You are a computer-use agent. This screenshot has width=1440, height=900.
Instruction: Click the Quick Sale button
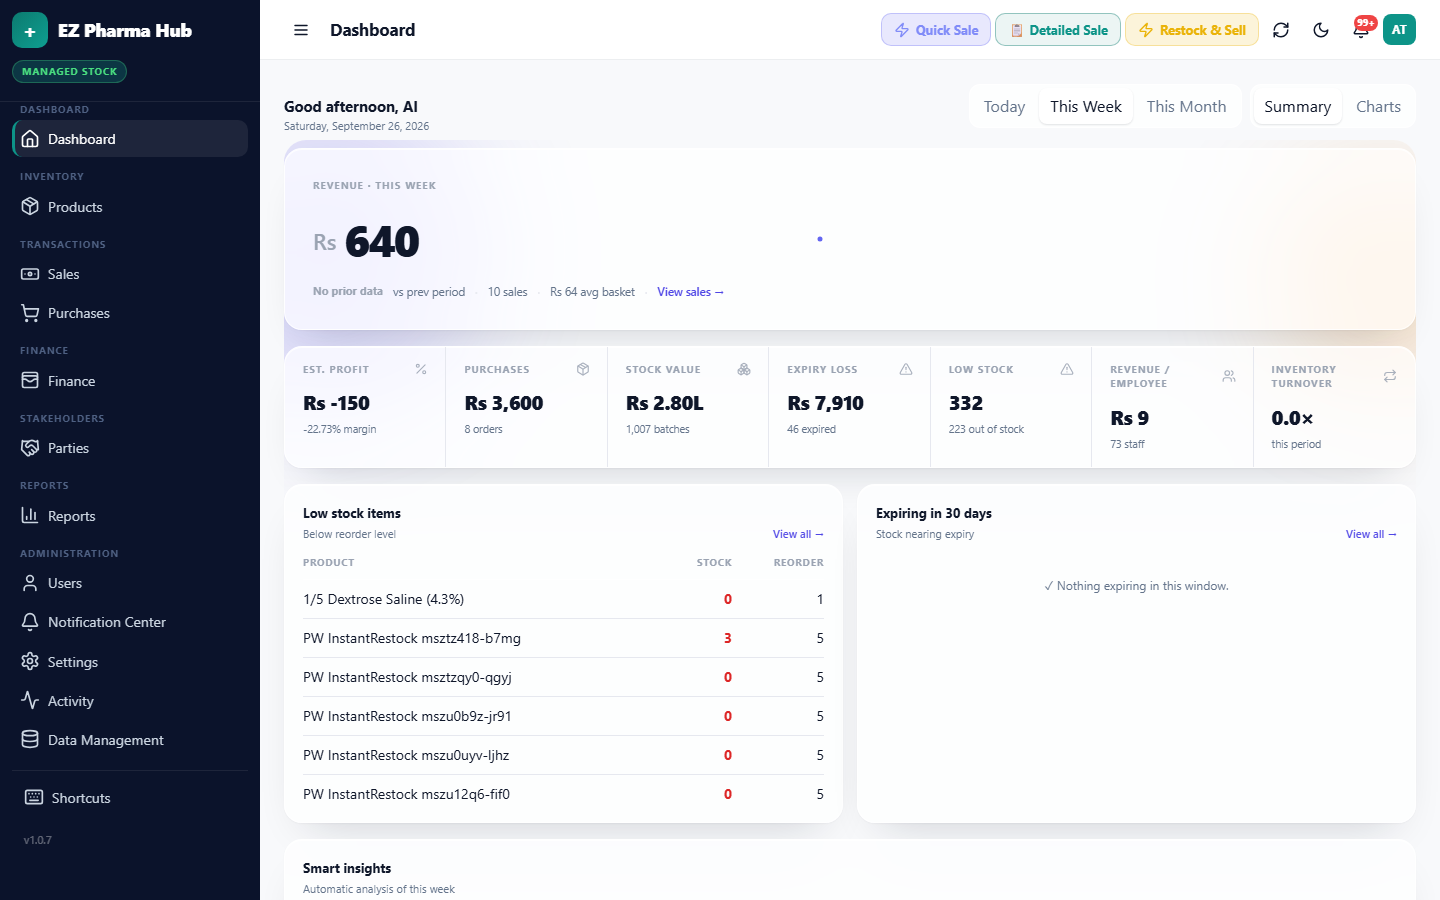point(936,30)
